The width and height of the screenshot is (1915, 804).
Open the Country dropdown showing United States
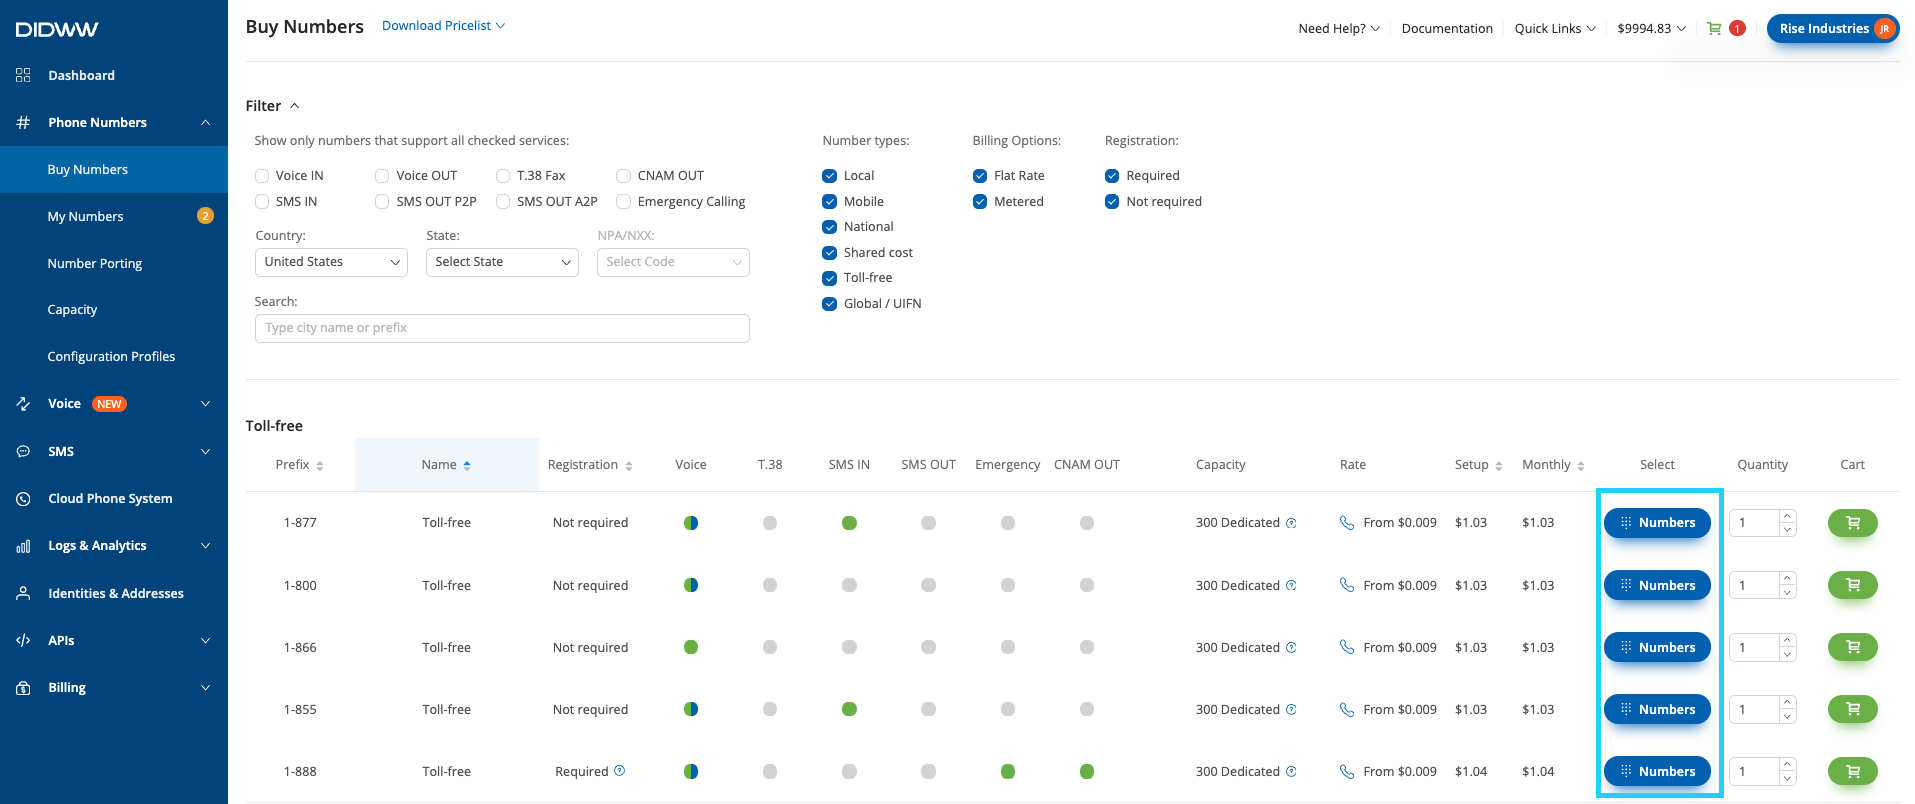pos(331,262)
